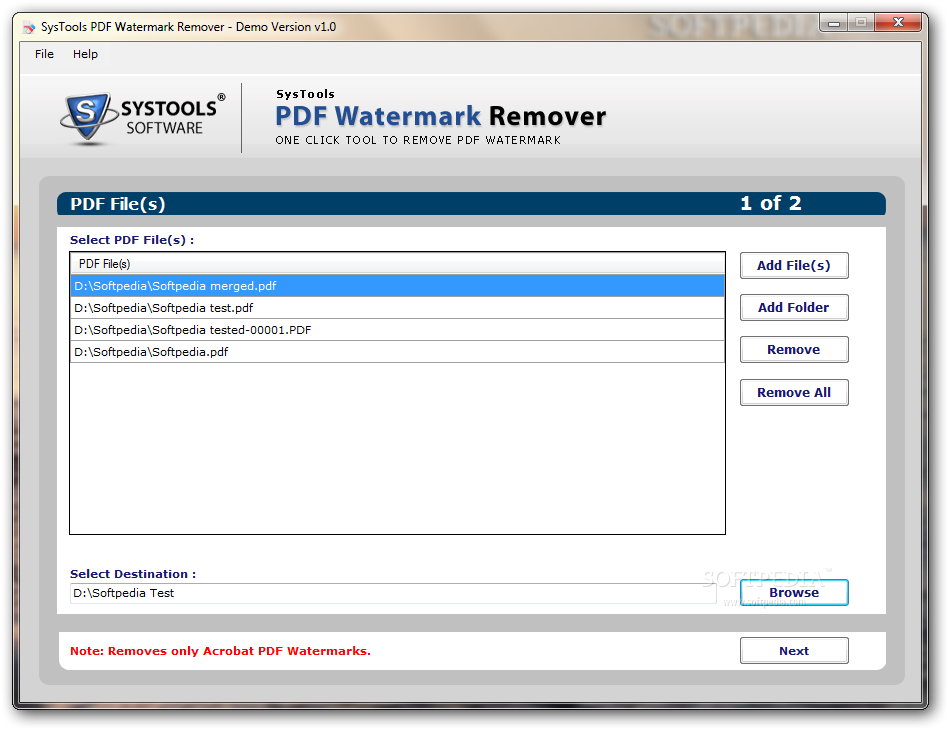
Task: Open the File menu
Action: [x=44, y=54]
